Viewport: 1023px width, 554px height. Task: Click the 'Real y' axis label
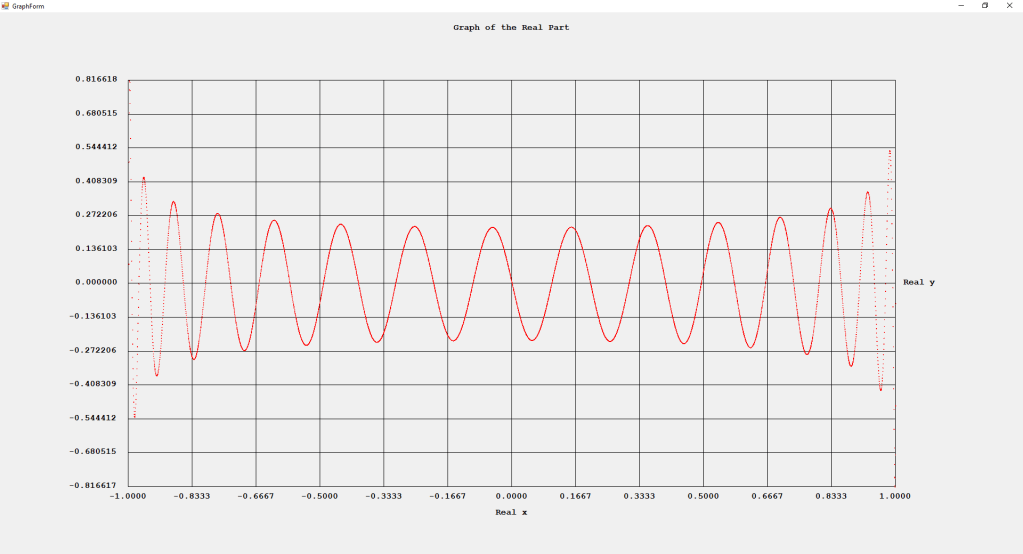pyautogui.click(x=919, y=283)
